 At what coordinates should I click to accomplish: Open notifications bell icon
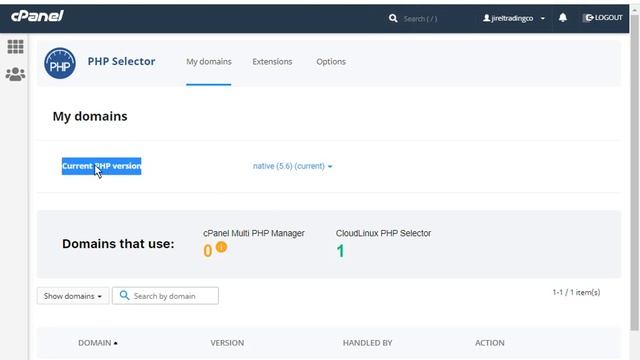pos(562,18)
